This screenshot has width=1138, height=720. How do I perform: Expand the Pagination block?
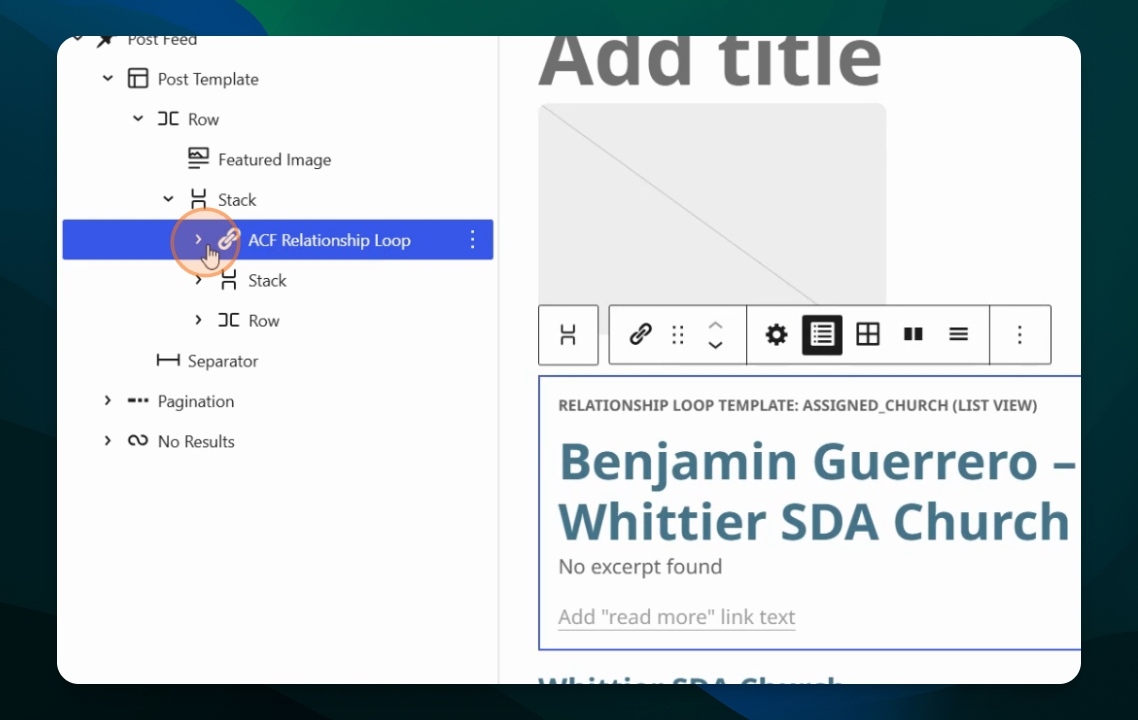click(108, 401)
